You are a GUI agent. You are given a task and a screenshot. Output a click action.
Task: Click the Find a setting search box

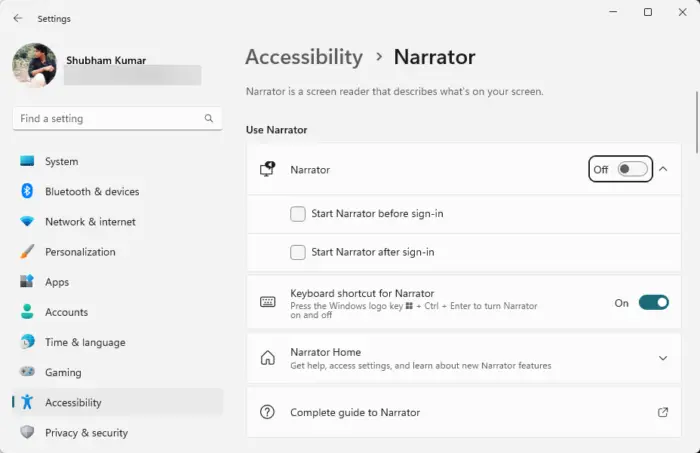[x=108, y=118]
